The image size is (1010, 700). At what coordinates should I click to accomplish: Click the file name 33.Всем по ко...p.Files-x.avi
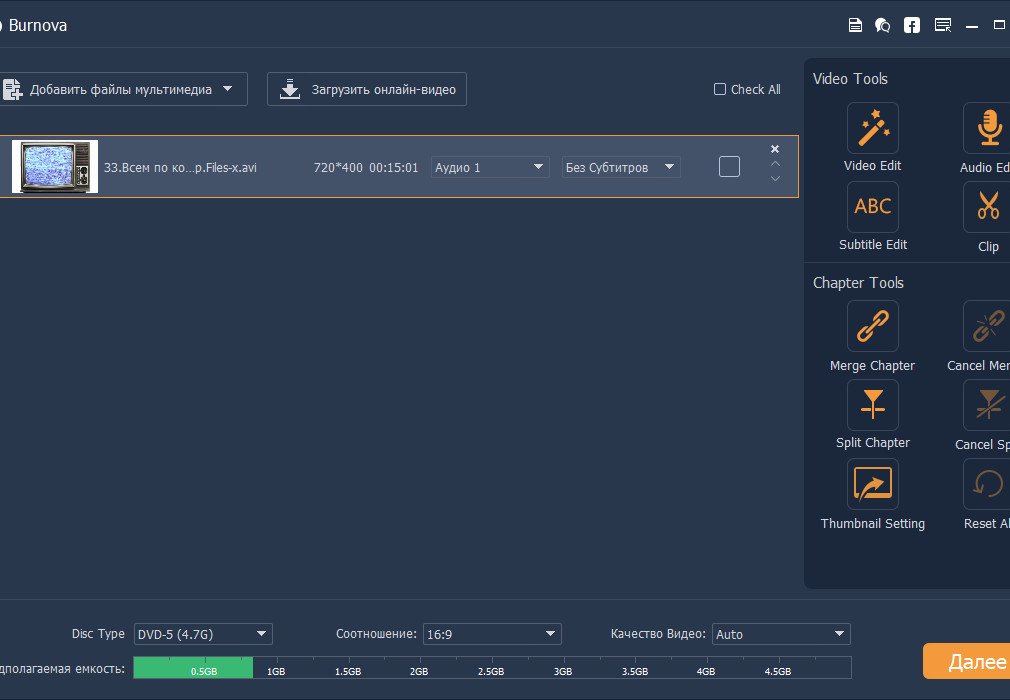pos(180,167)
